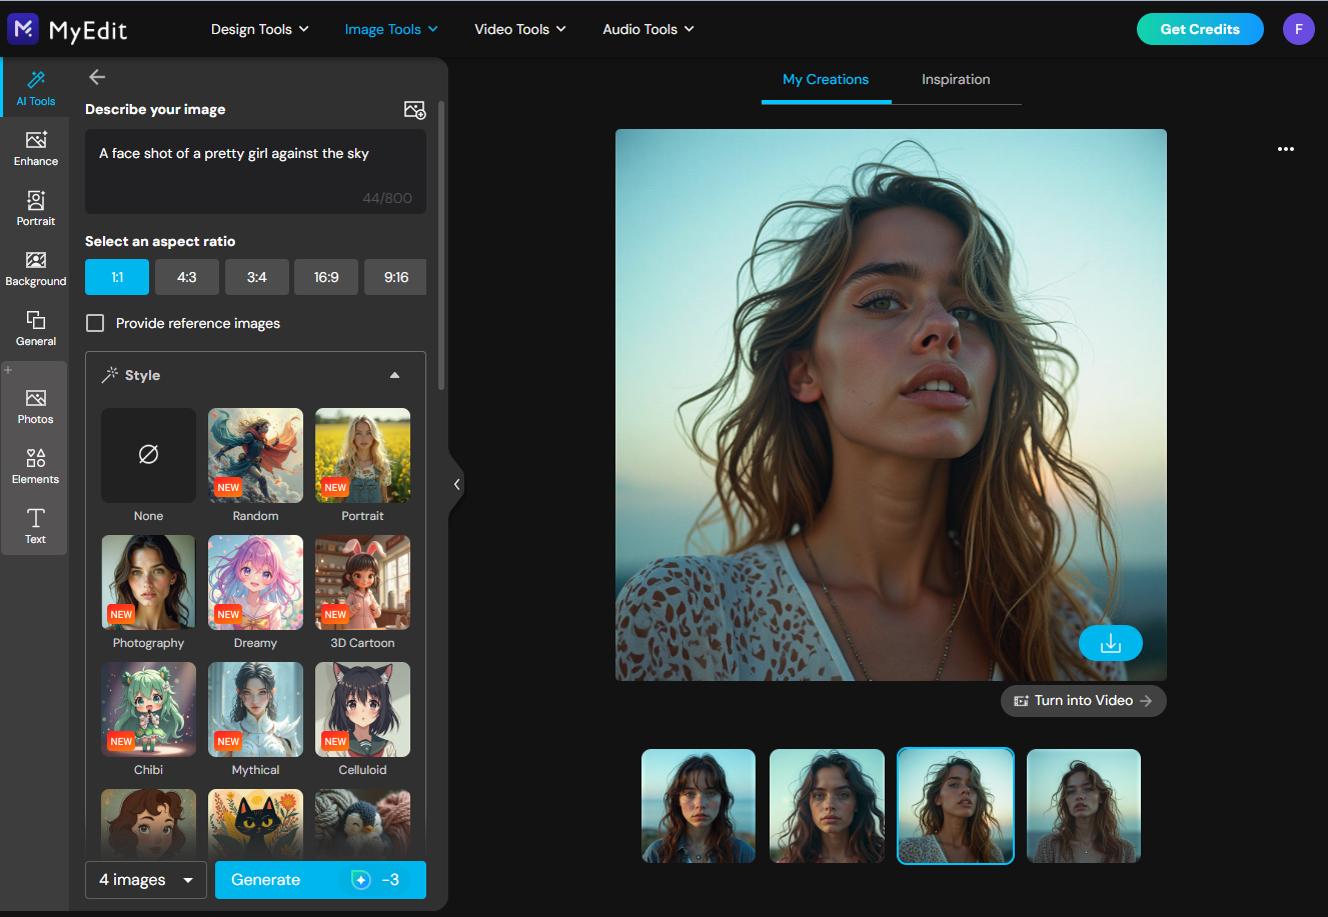The image size is (1328, 917).
Task: Open the Image Tools dropdown
Action: click(x=390, y=29)
